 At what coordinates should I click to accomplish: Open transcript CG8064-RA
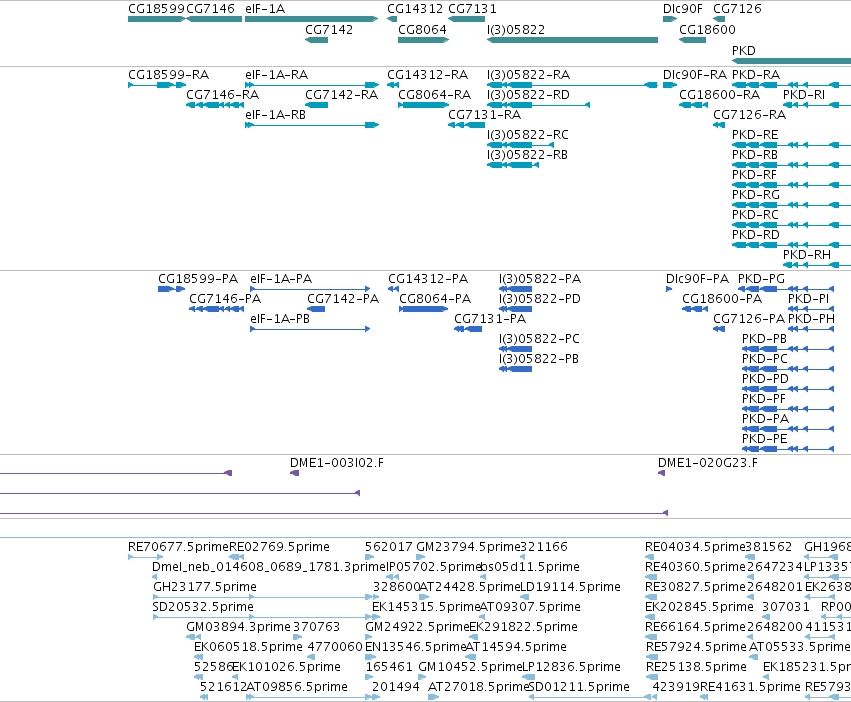[x=435, y=94]
